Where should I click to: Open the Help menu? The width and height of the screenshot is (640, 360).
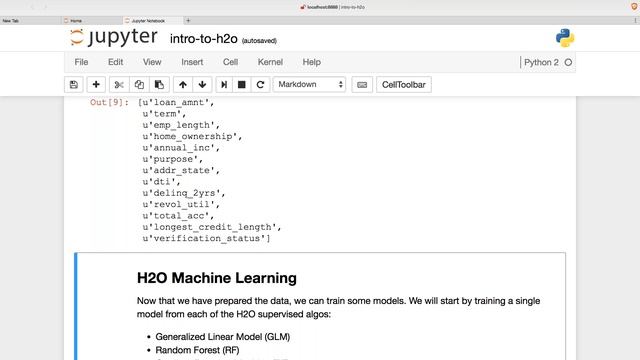coord(311,62)
